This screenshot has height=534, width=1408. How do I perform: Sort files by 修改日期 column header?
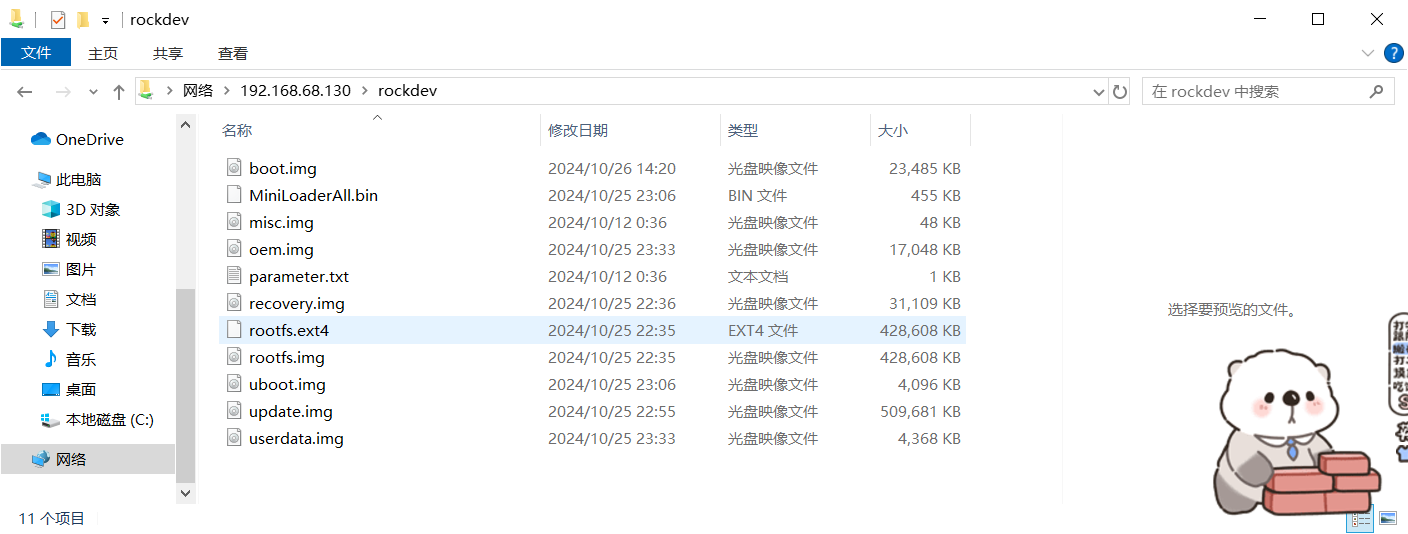(x=578, y=130)
